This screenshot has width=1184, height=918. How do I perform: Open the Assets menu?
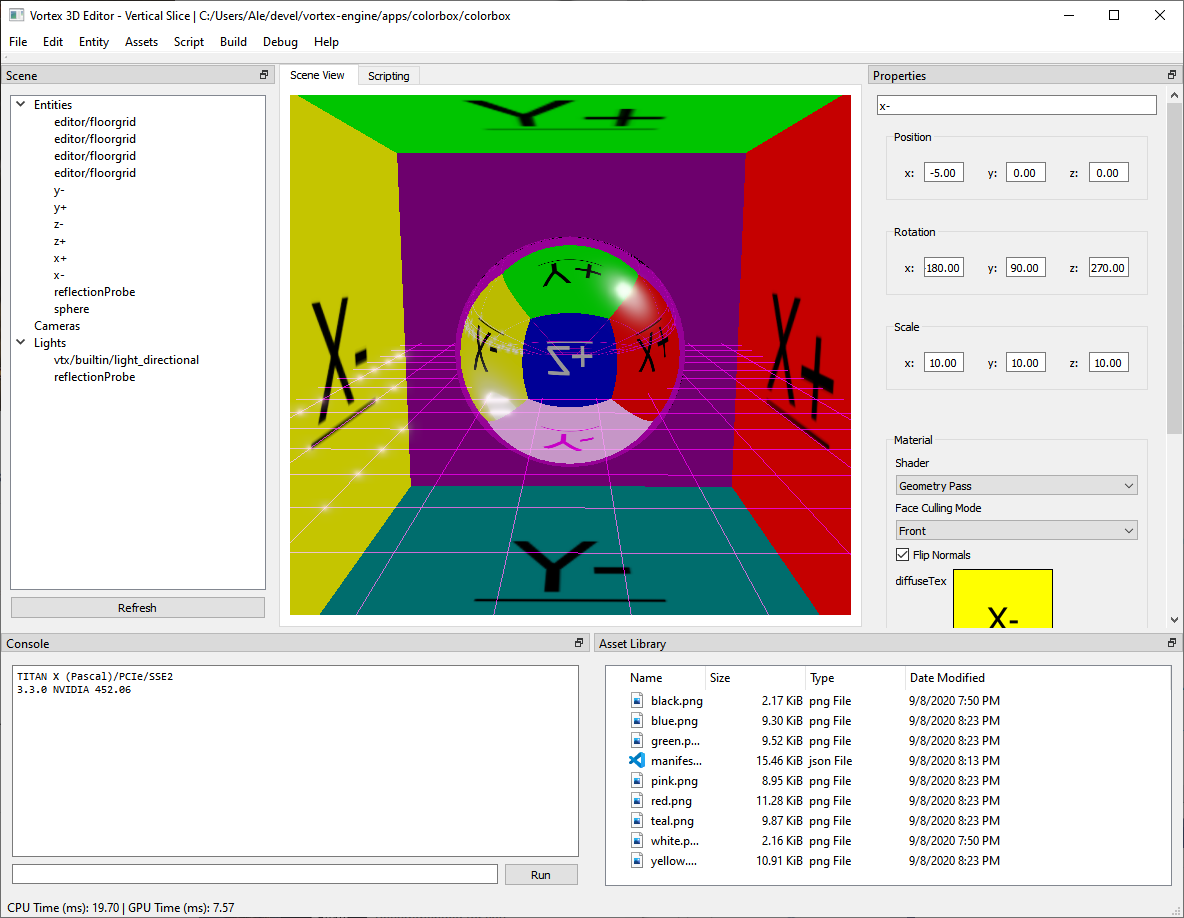click(x=141, y=42)
